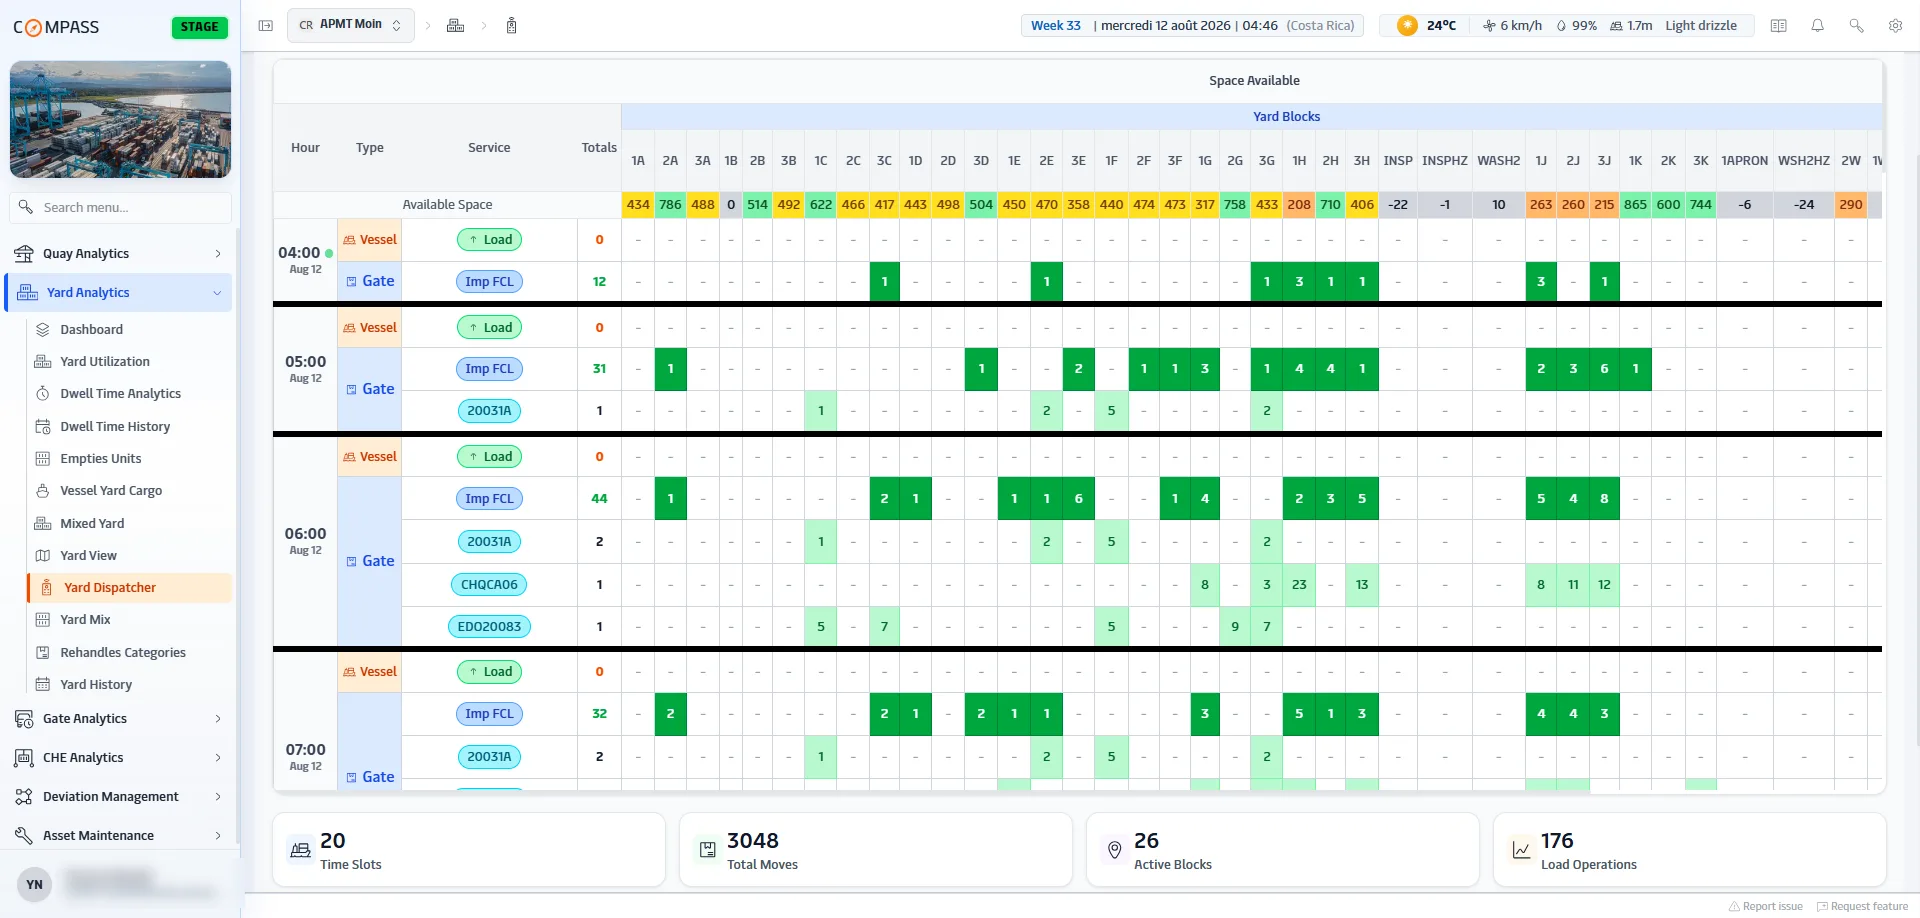Click the 2A available space 786
1920x918 pixels.
click(670, 205)
